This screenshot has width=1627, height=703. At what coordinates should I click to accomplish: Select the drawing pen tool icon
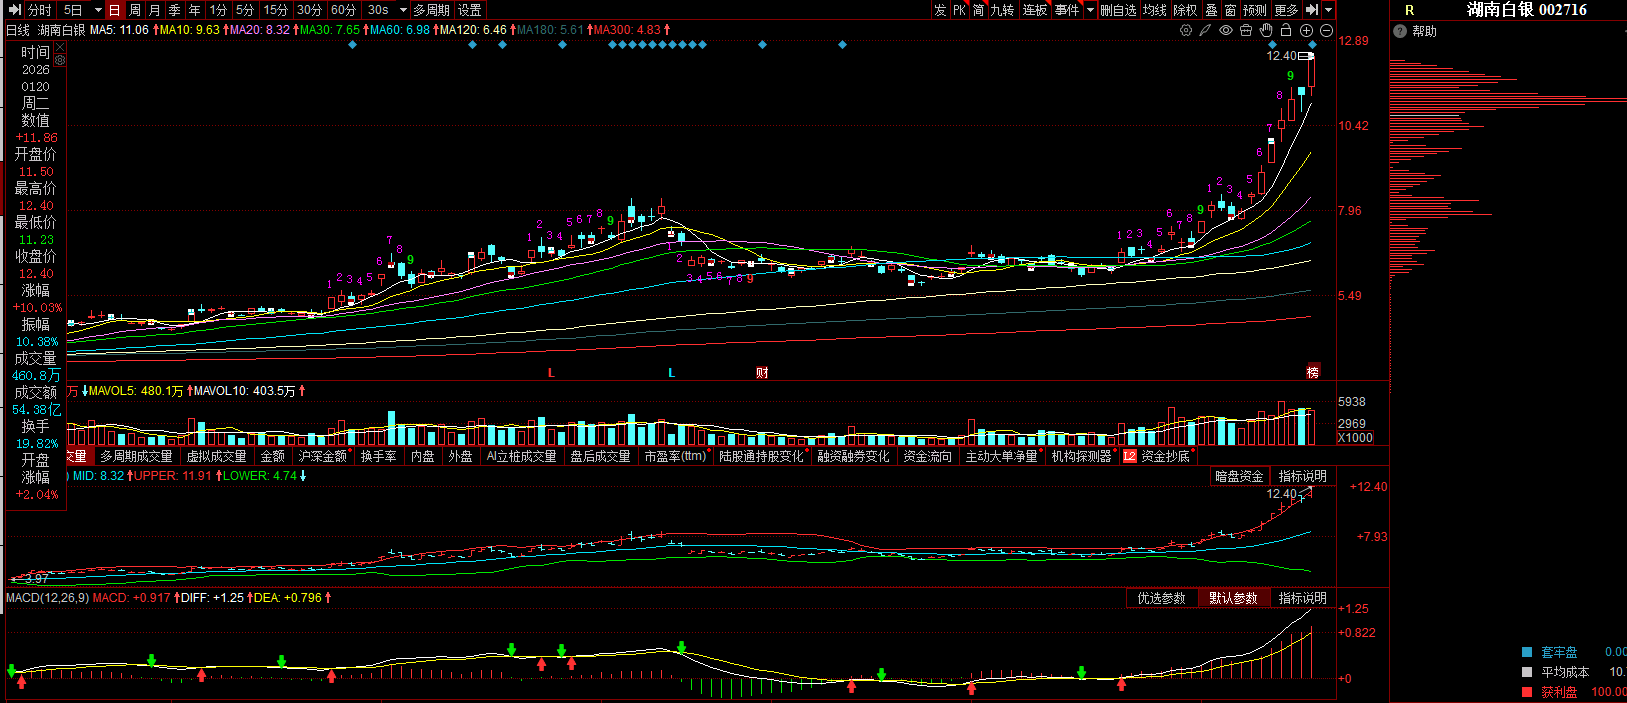pyautogui.click(x=1206, y=30)
